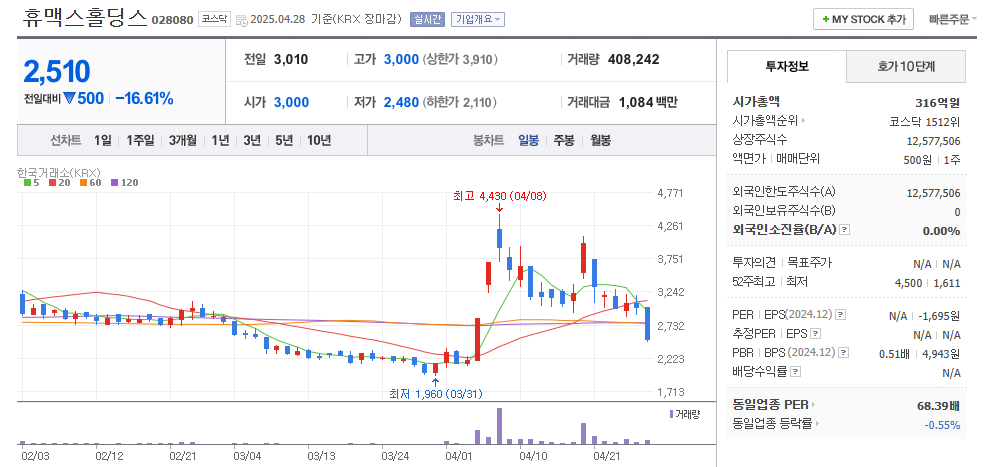The width and height of the screenshot is (1000, 467).
Task: Click the help icon next to PER EPS(2024.12)
Action: [x=841, y=315]
